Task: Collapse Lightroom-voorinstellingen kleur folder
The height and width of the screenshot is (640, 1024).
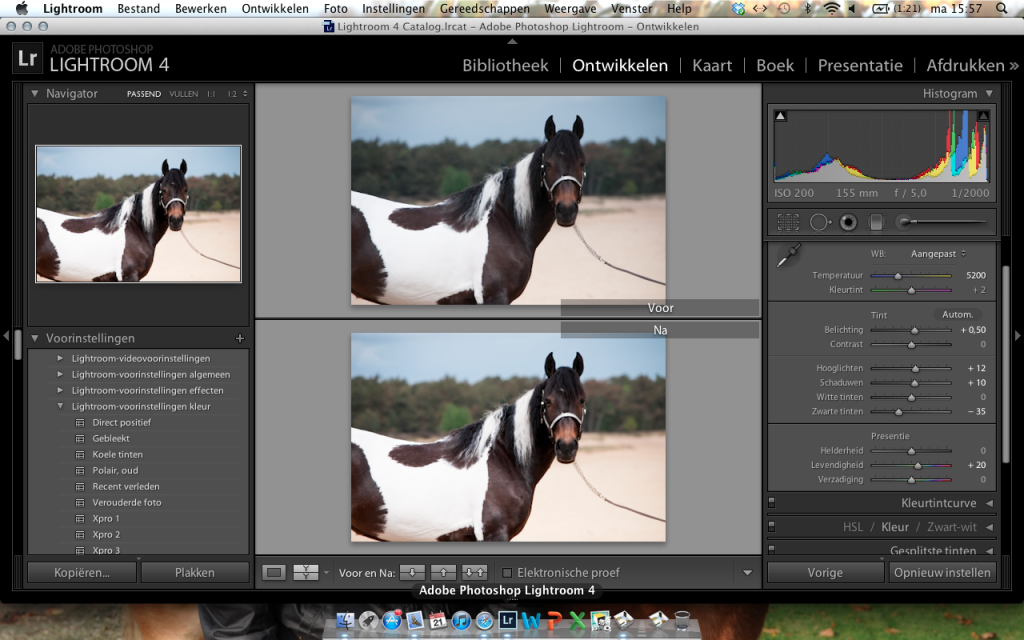Action: coord(60,406)
